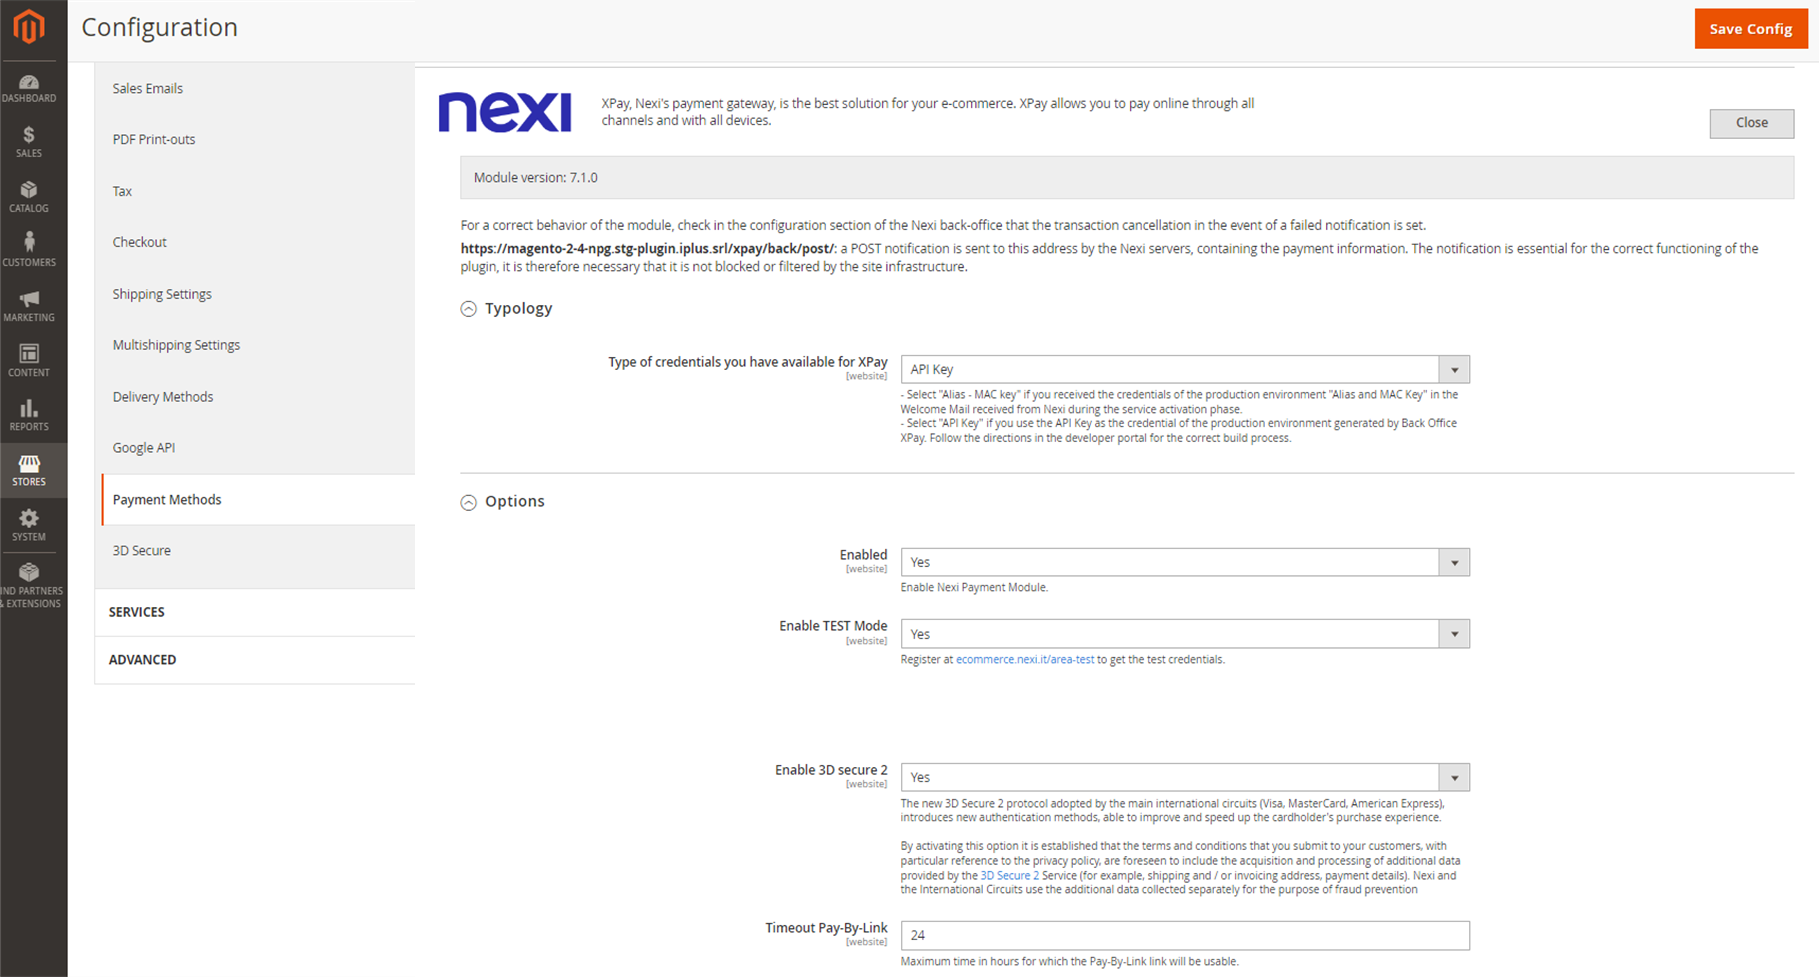Screen dimensions: 1819x977
Task: Open the credentials type dropdown (API Key)
Action: pos(1185,370)
